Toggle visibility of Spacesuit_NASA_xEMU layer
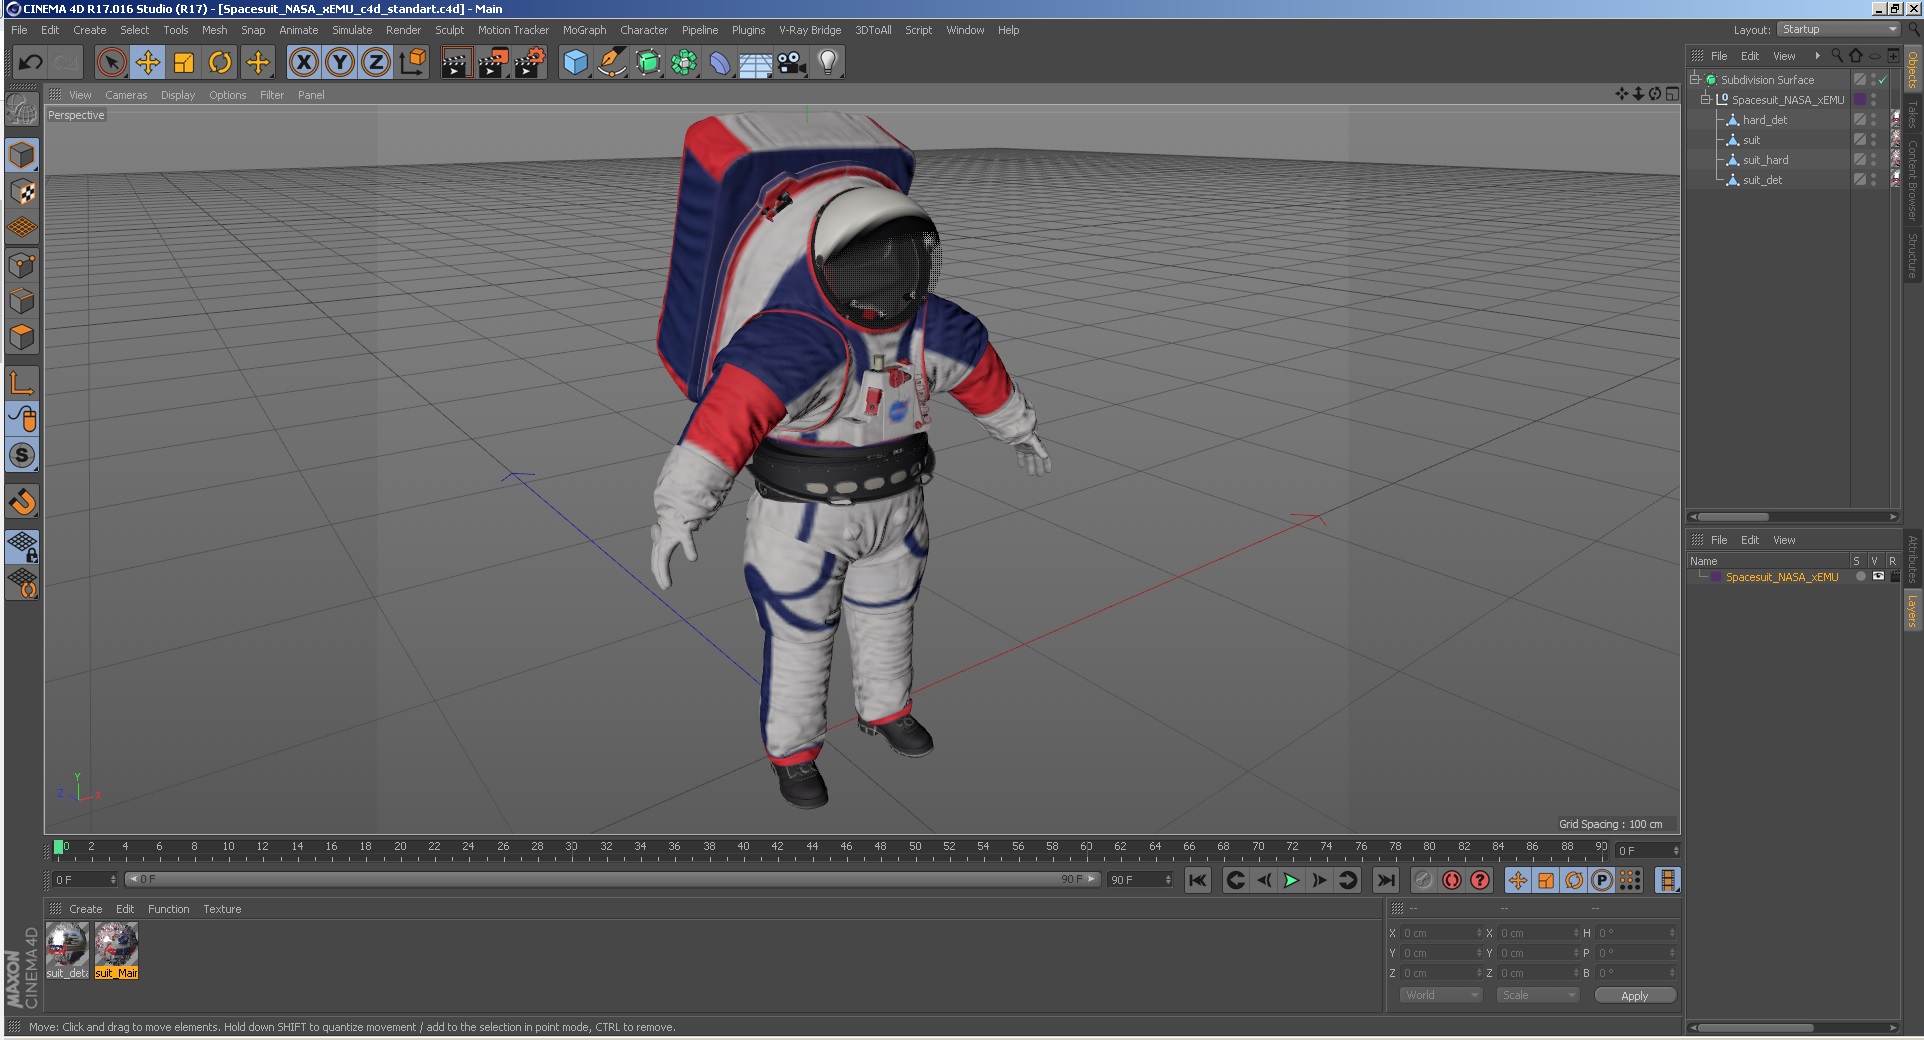Screen dimensions: 1924x1040 [1878, 577]
